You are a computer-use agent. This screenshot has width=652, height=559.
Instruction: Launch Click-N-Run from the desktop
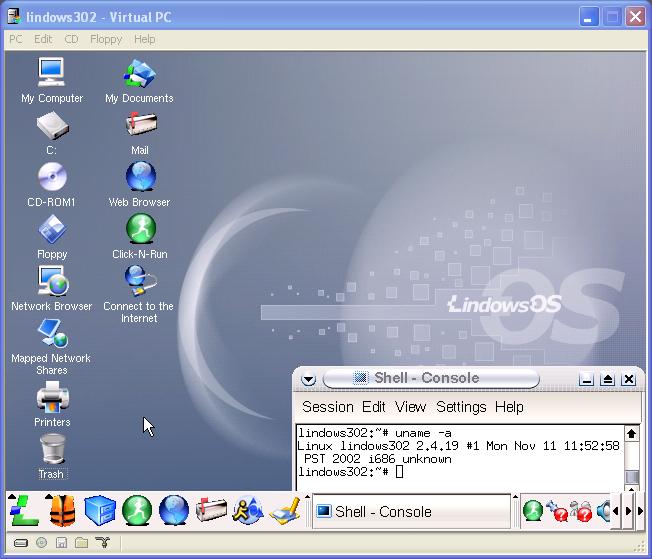click(x=140, y=237)
